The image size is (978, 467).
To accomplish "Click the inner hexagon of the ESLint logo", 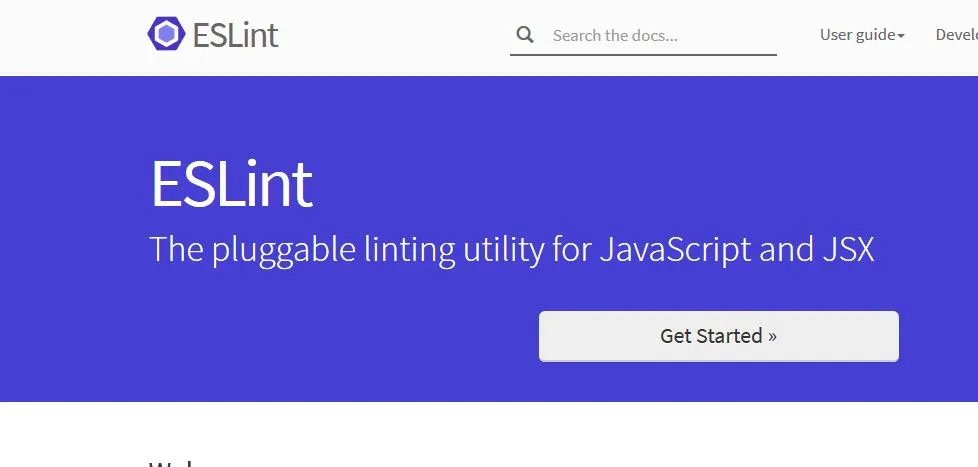I will click(166, 34).
